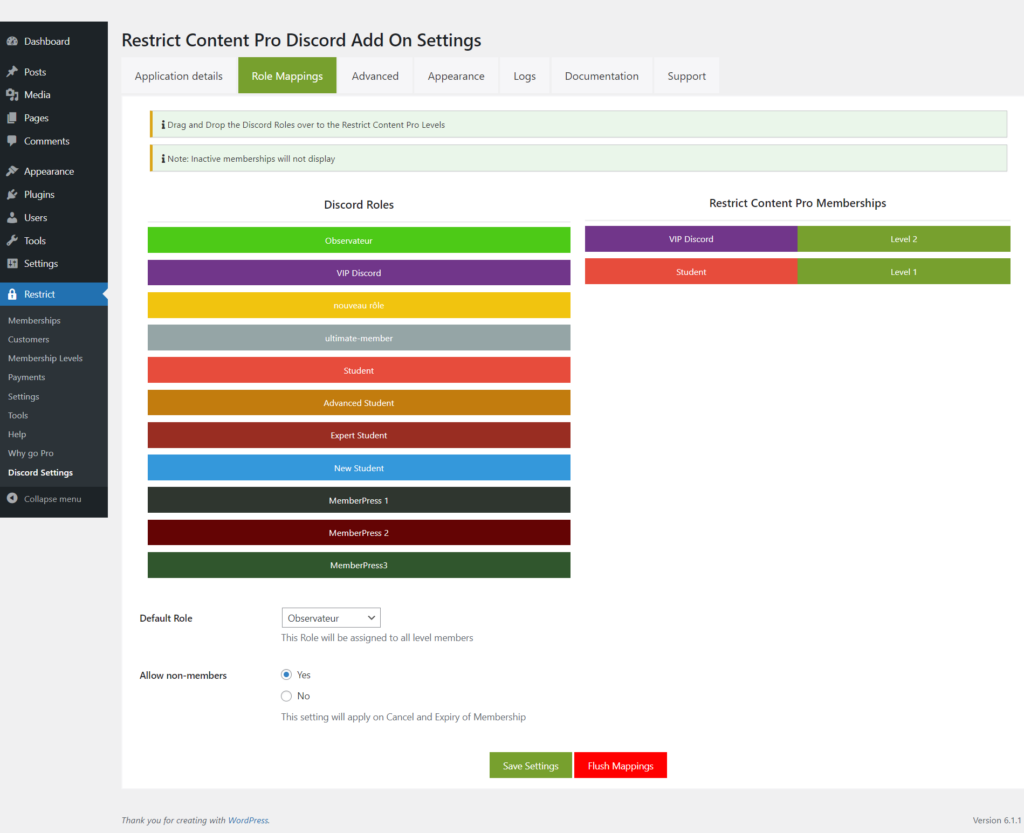1024x833 pixels.
Task: Open Membership Levels submenu item
Action: pos(45,358)
